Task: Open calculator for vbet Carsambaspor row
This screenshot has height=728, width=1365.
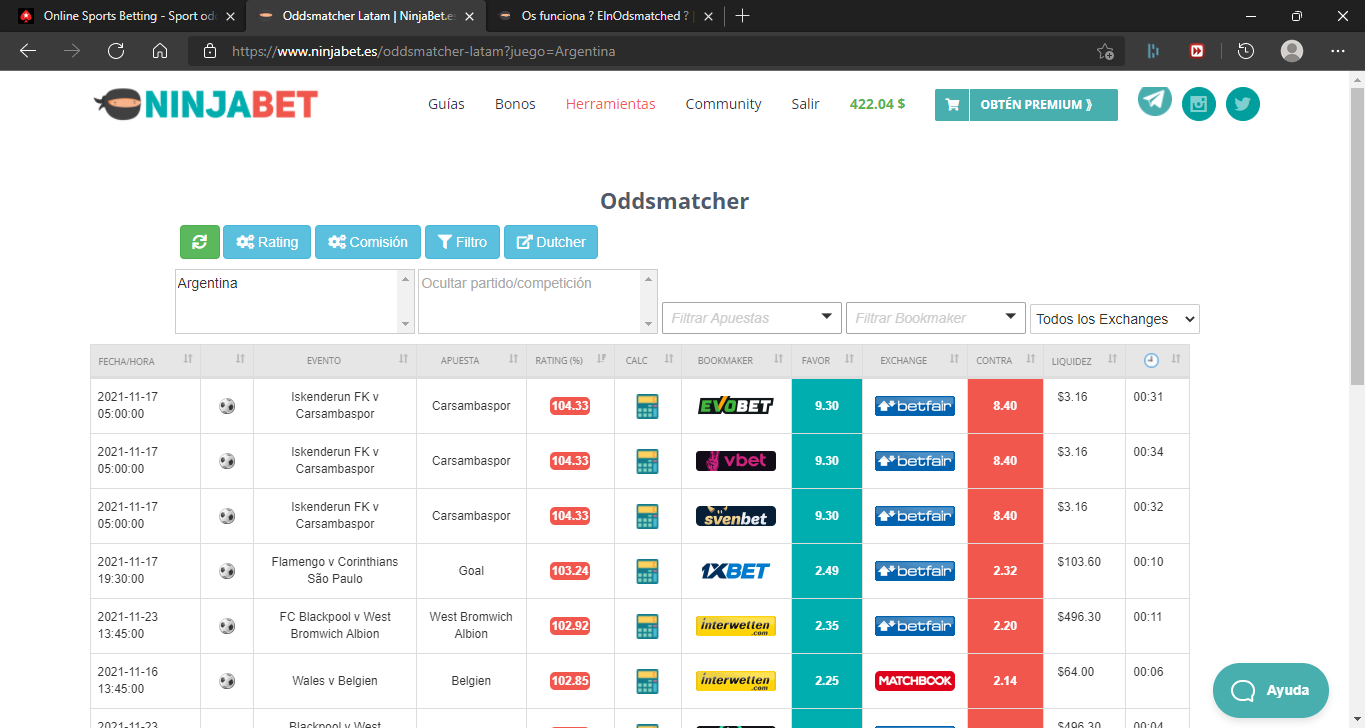Action: click(647, 462)
